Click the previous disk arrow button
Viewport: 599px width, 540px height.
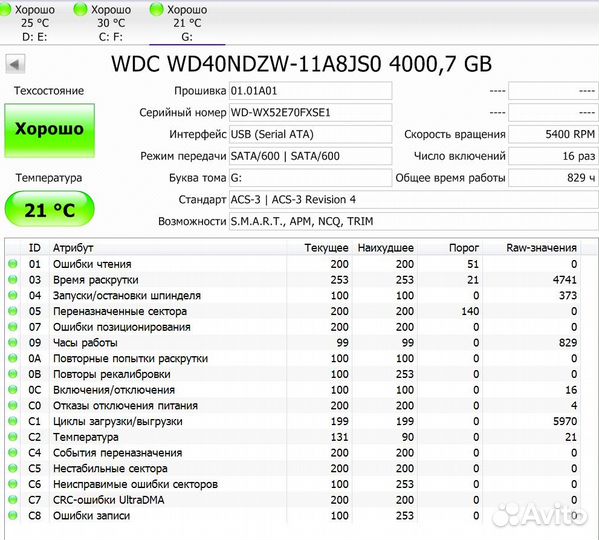click(x=15, y=64)
